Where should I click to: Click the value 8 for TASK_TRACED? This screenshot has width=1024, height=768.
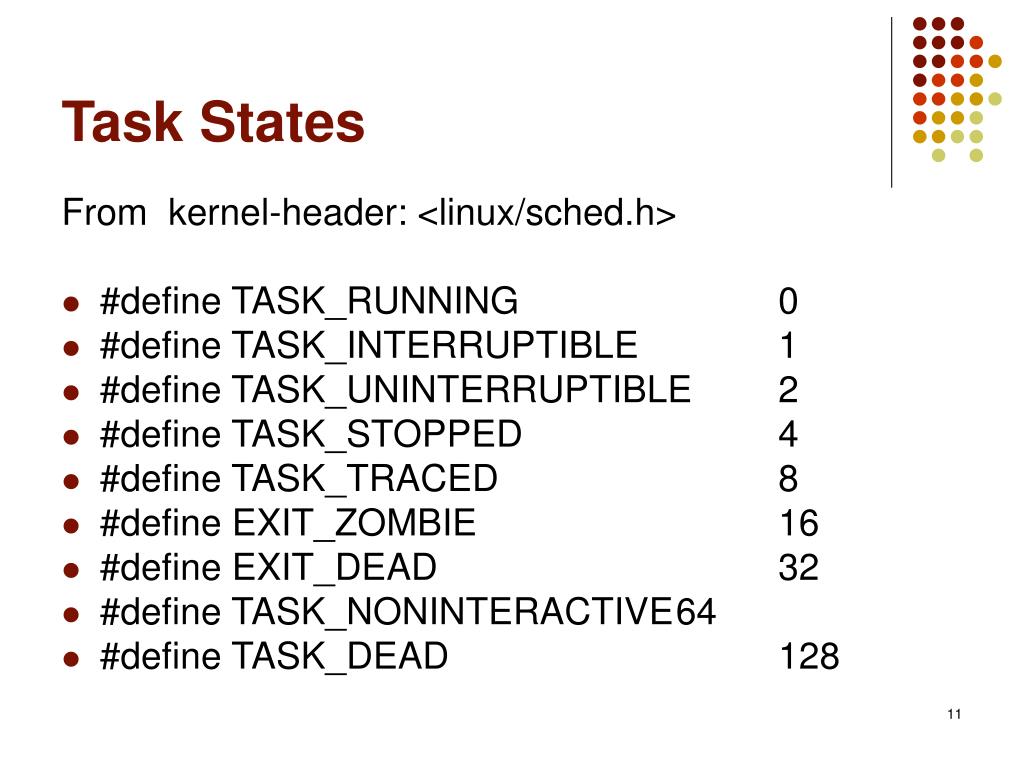tap(788, 479)
